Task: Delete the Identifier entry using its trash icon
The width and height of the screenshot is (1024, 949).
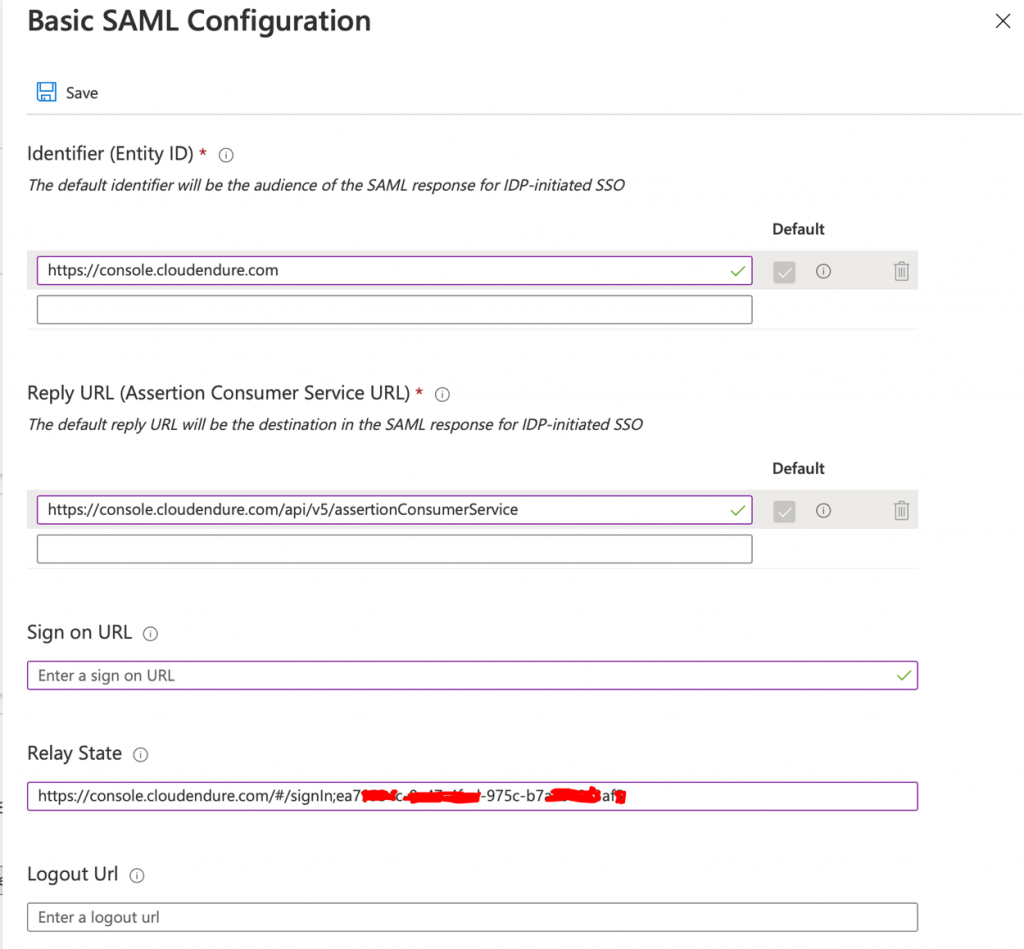Action: (x=901, y=270)
